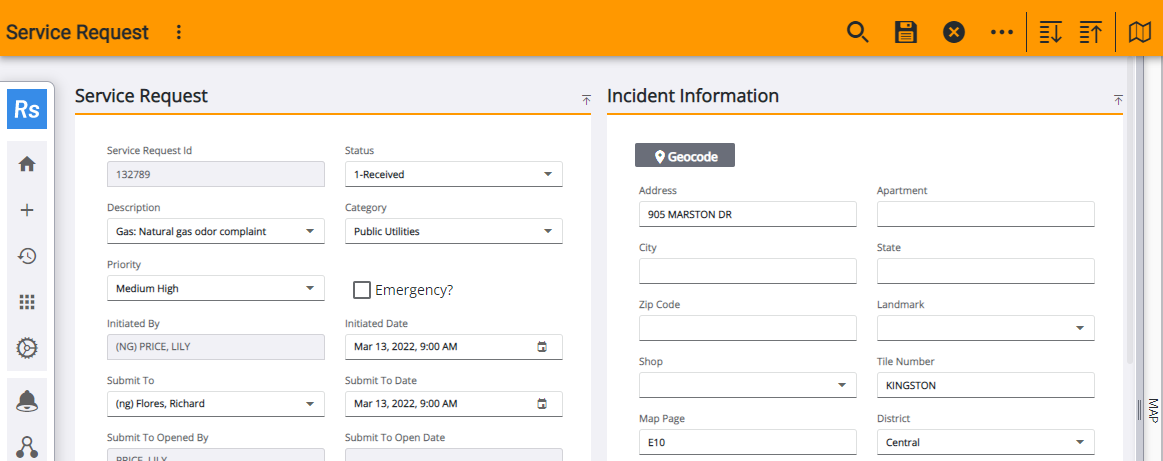Click the Incident Information section heading
Viewport: 1163px width, 461px height.
[x=693, y=96]
